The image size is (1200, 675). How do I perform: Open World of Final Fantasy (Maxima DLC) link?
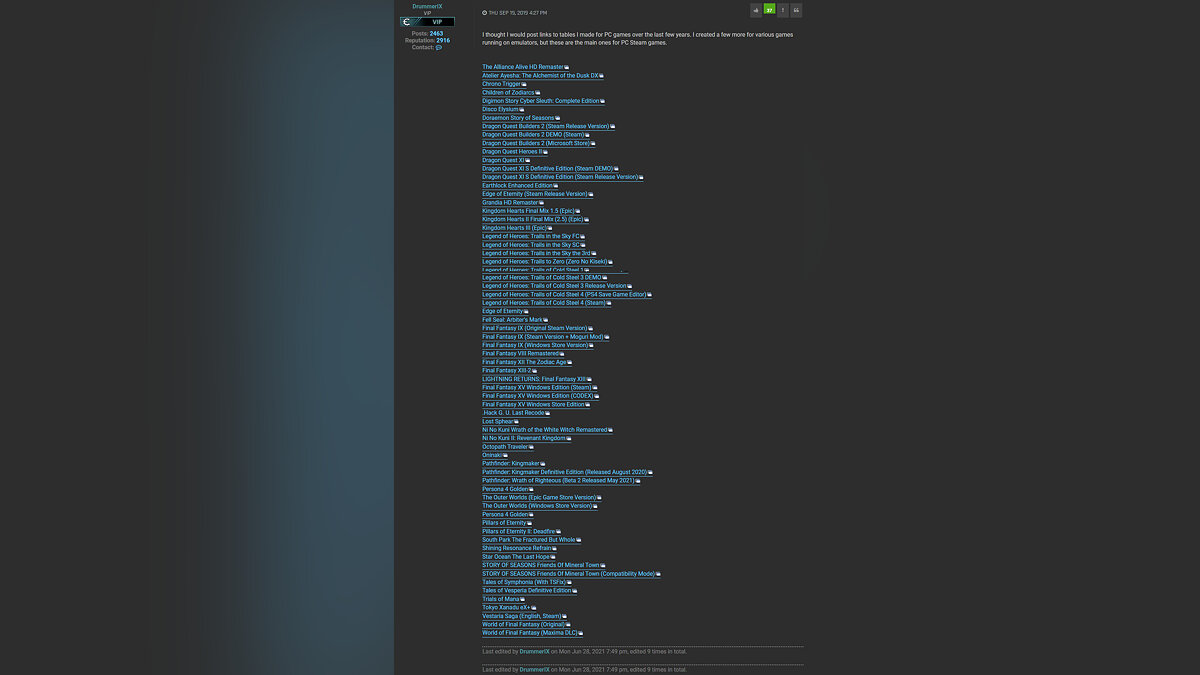click(530, 633)
